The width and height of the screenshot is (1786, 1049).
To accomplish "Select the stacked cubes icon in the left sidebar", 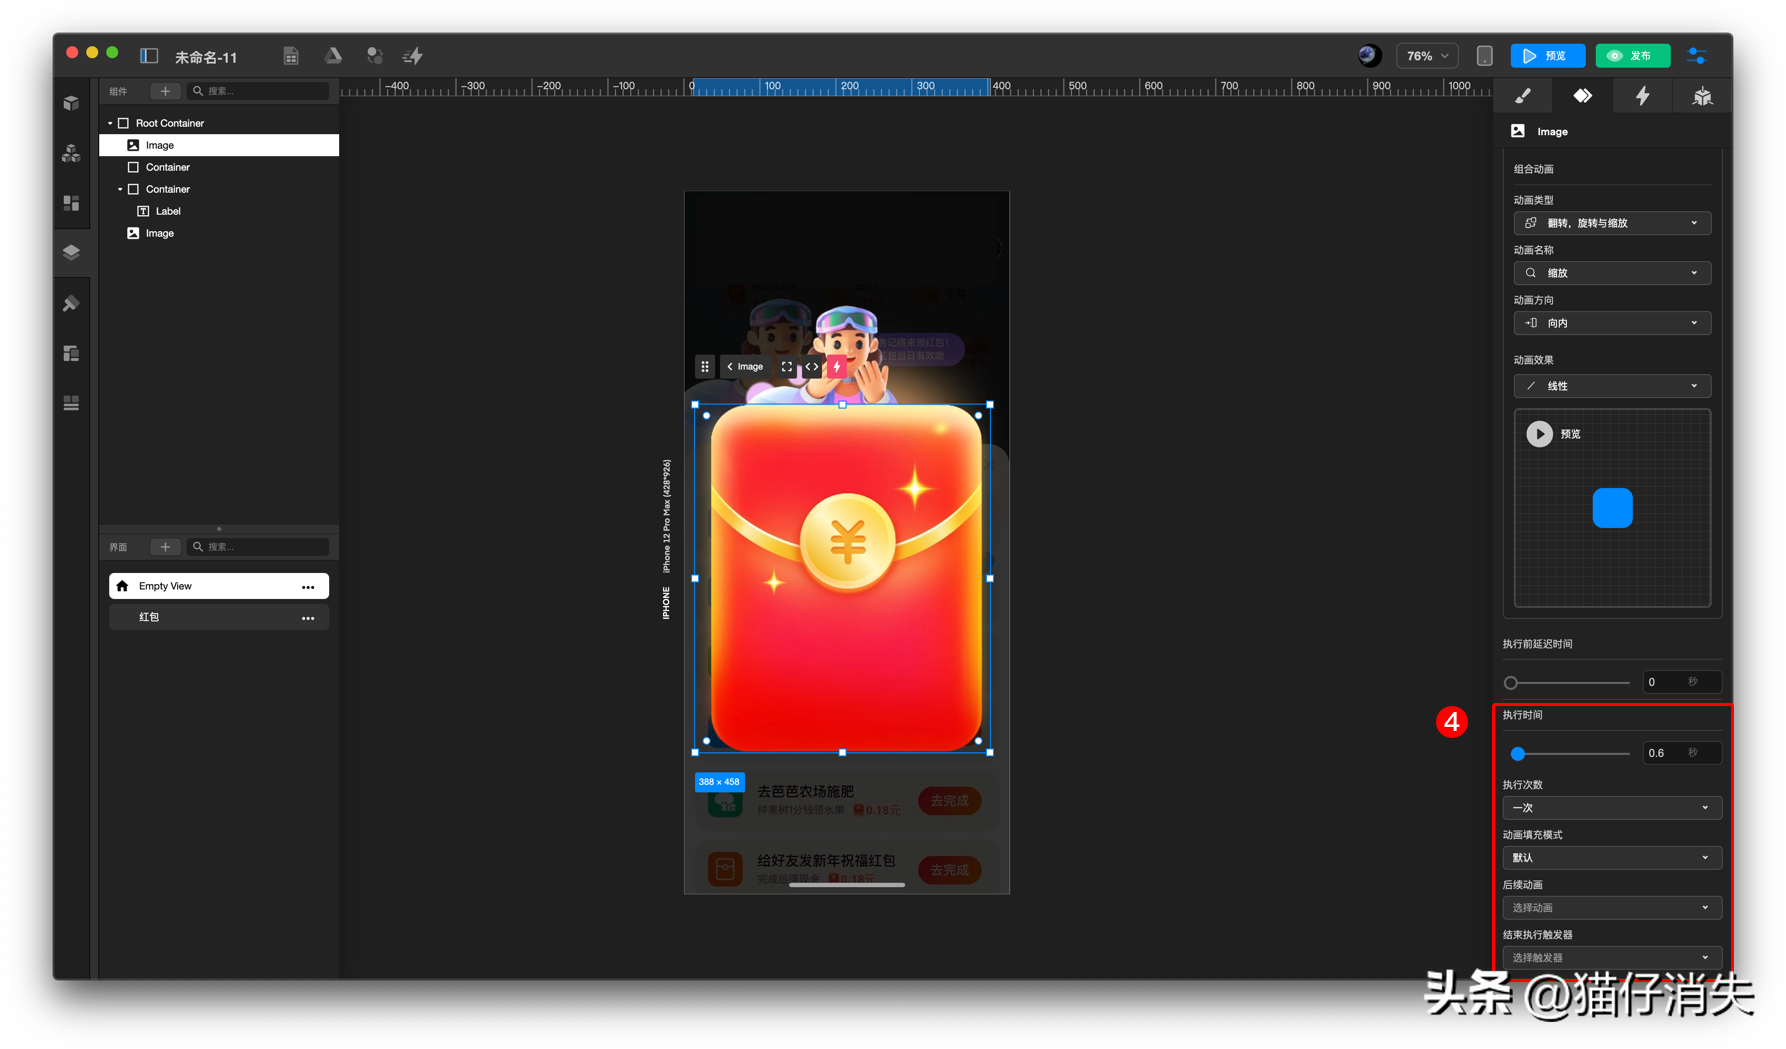I will [71, 153].
